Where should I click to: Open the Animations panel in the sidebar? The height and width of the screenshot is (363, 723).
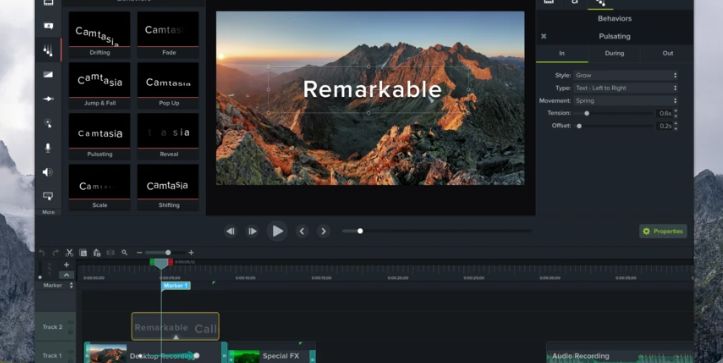48,99
